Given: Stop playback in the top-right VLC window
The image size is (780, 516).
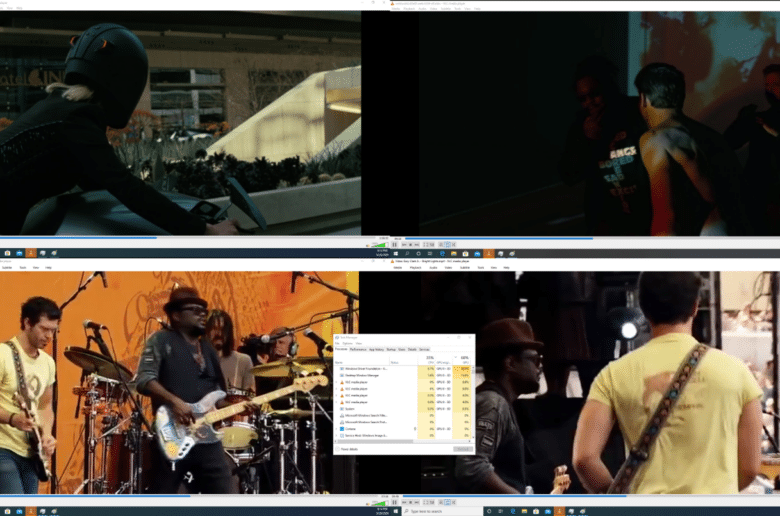Looking at the screenshot, I should [411, 245].
